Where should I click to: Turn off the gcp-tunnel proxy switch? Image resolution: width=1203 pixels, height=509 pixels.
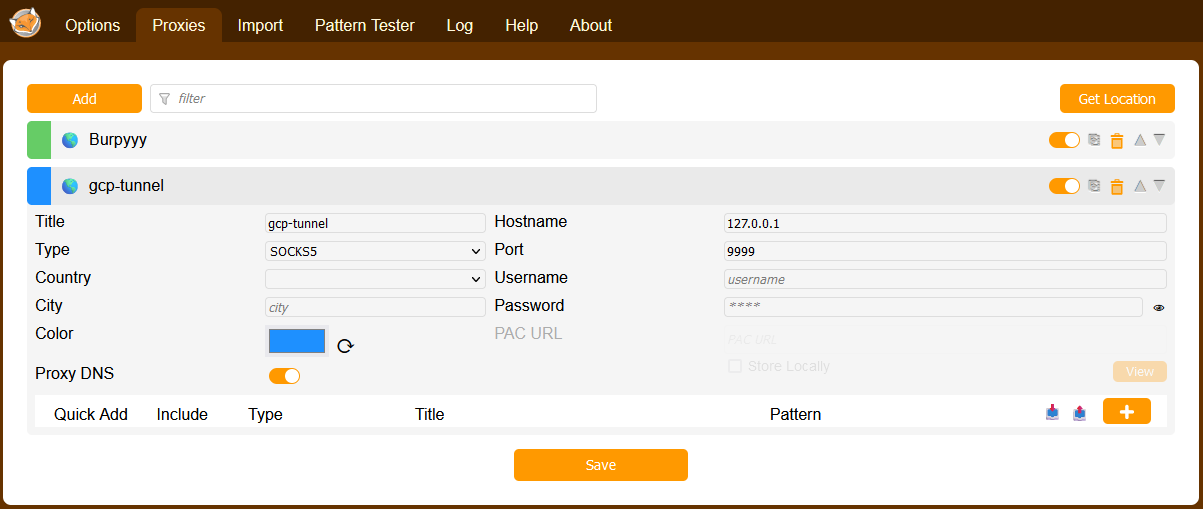pos(1064,186)
